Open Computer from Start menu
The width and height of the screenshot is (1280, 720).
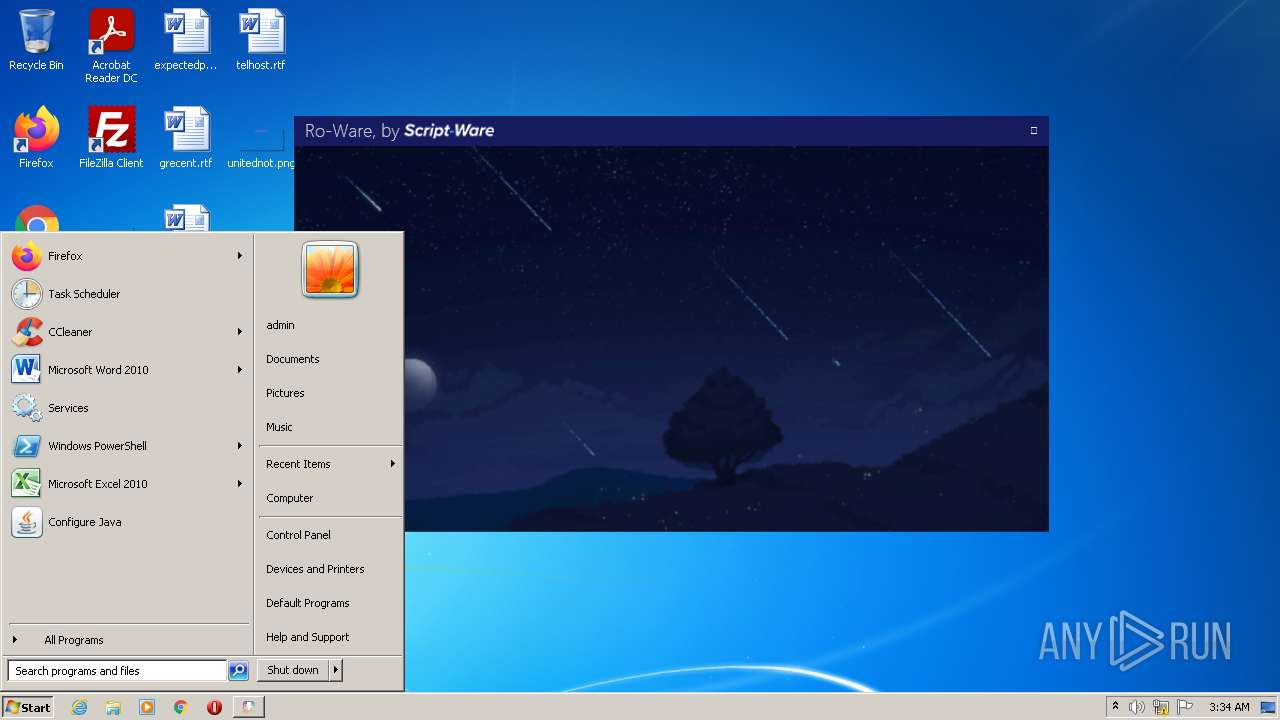(330, 498)
